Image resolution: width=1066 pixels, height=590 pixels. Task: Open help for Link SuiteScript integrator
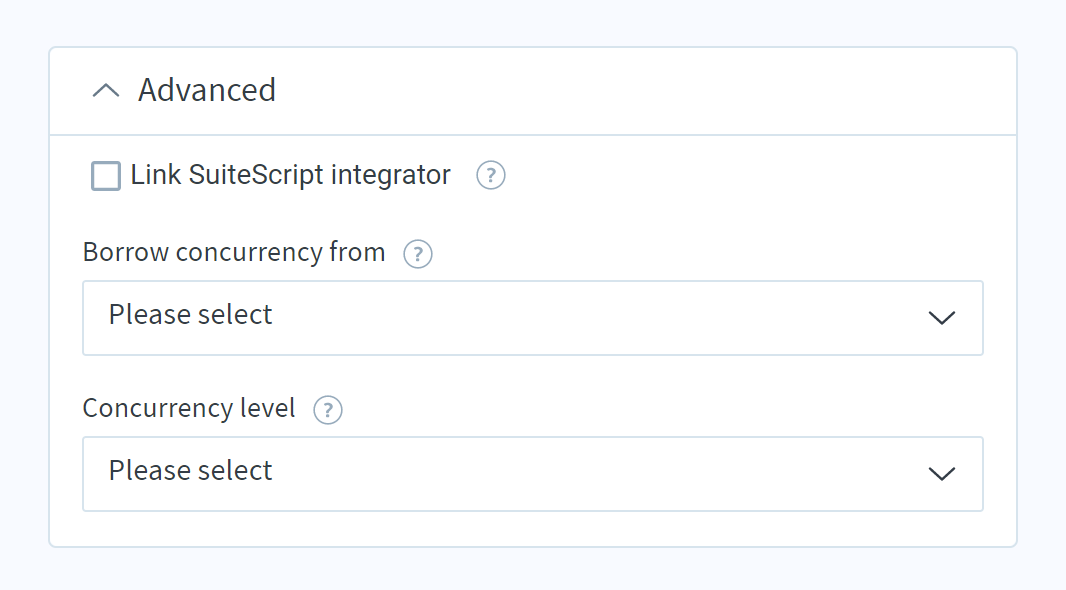point(491,175)
